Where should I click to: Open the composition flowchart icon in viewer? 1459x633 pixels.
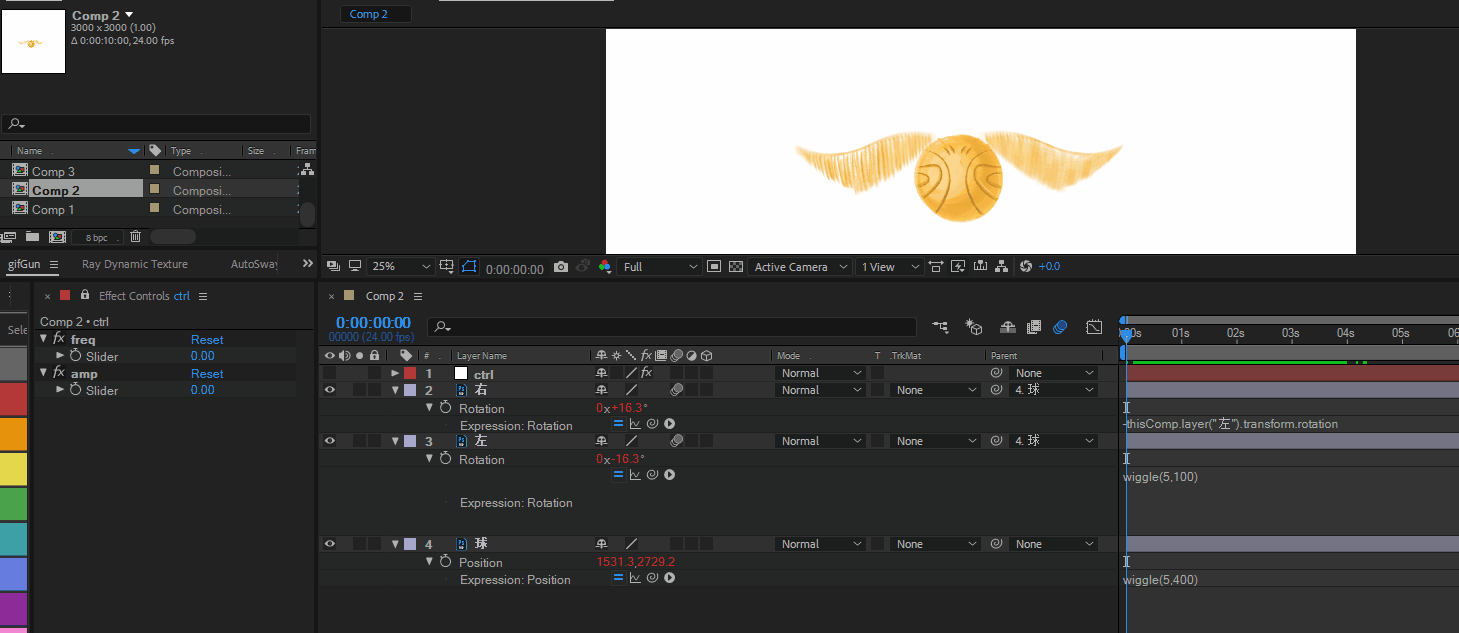(x=1001, y=267)
